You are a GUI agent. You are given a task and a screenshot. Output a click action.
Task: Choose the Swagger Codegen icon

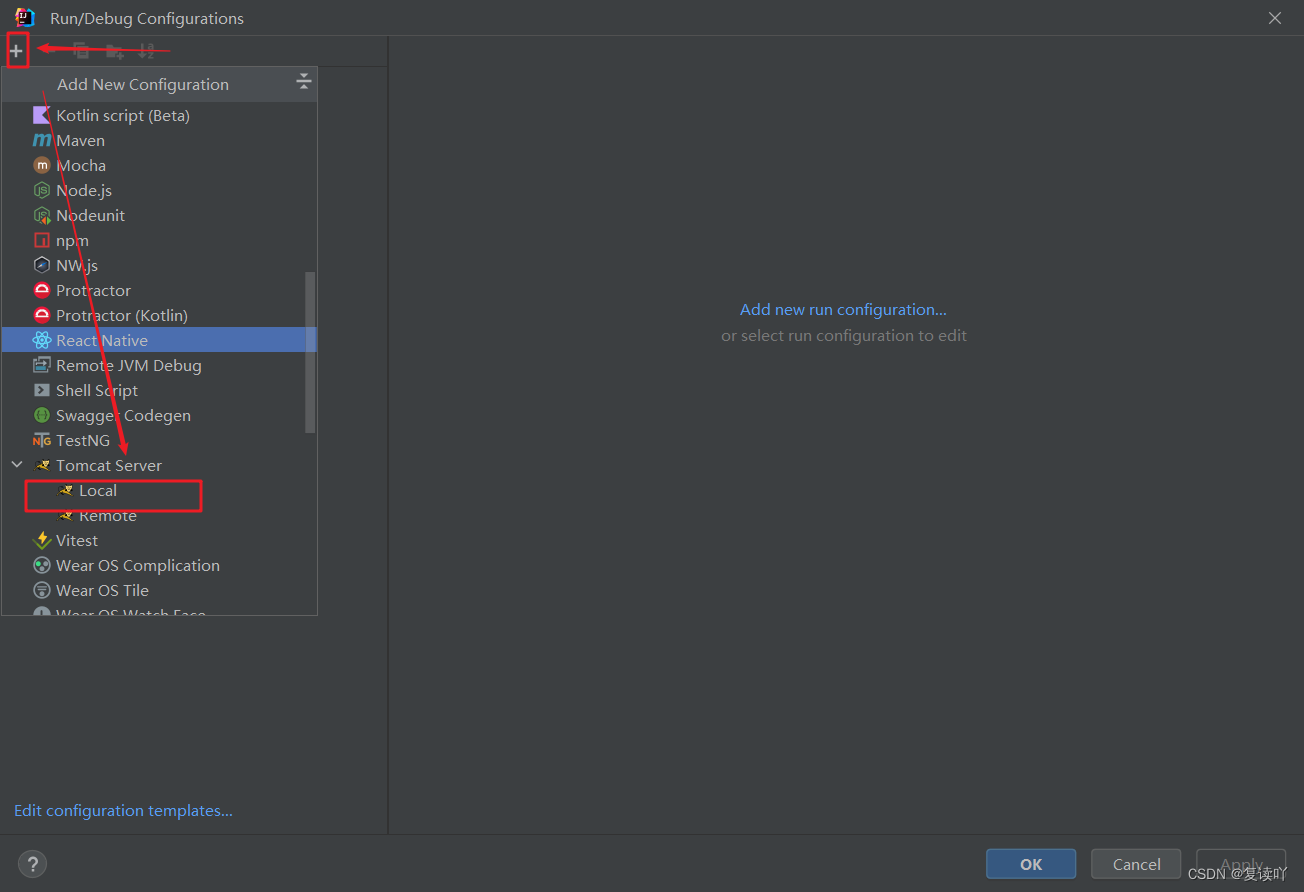point(41,415)
